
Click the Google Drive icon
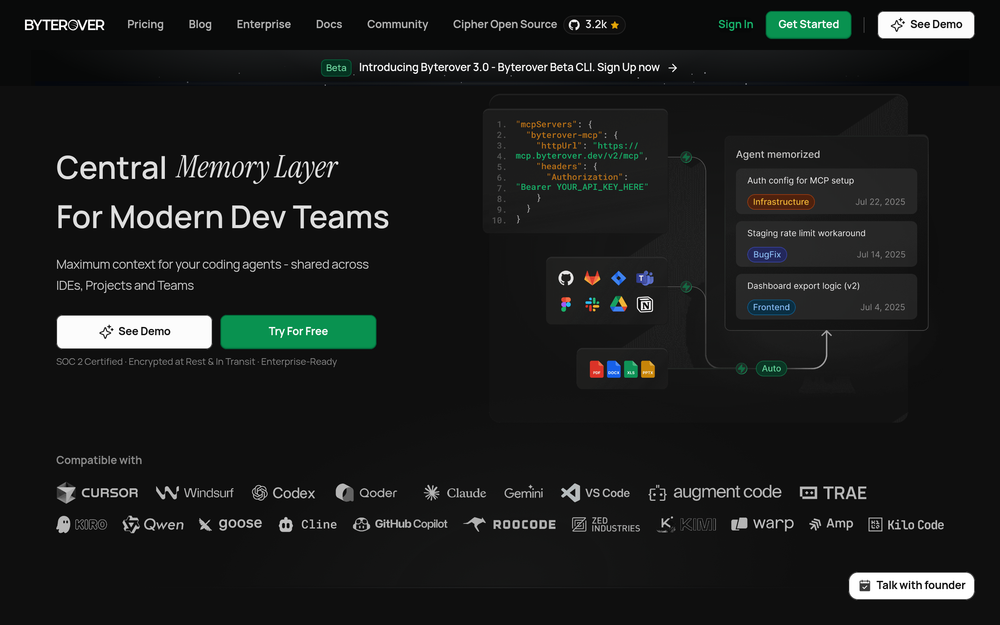pyautogui.click(x=619, y=305)
